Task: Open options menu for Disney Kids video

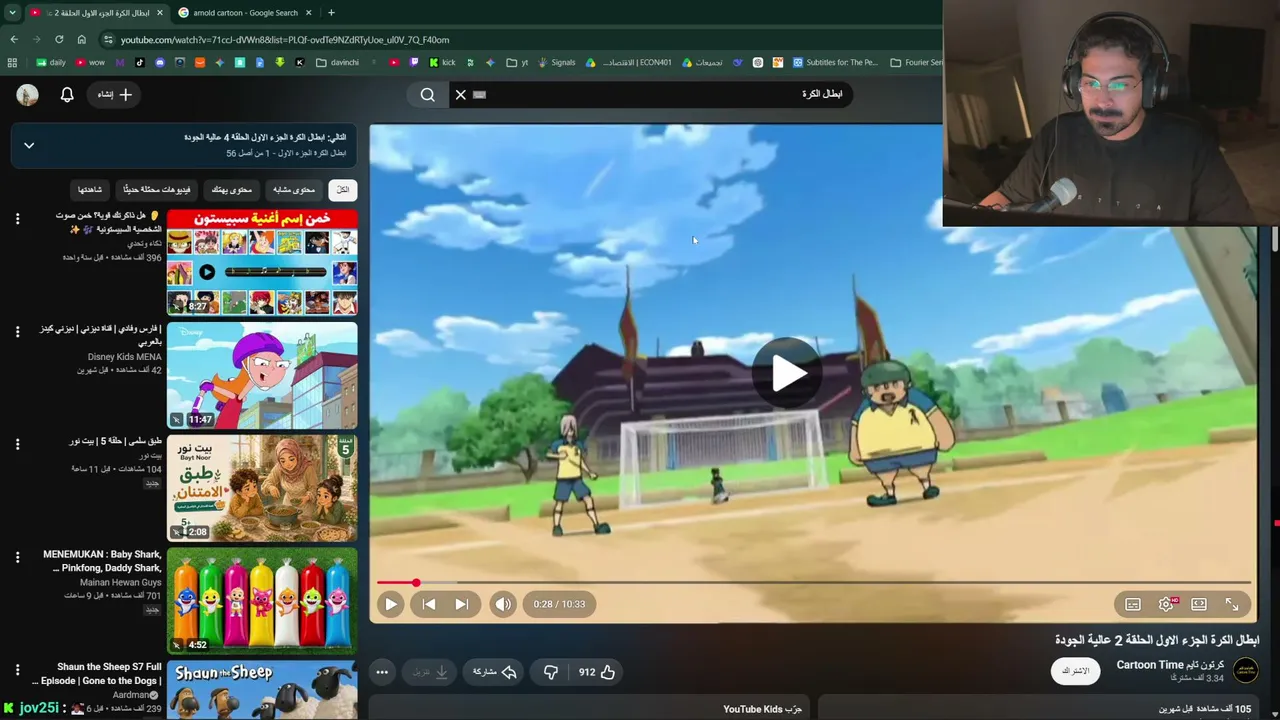Action: coord(17,331)
